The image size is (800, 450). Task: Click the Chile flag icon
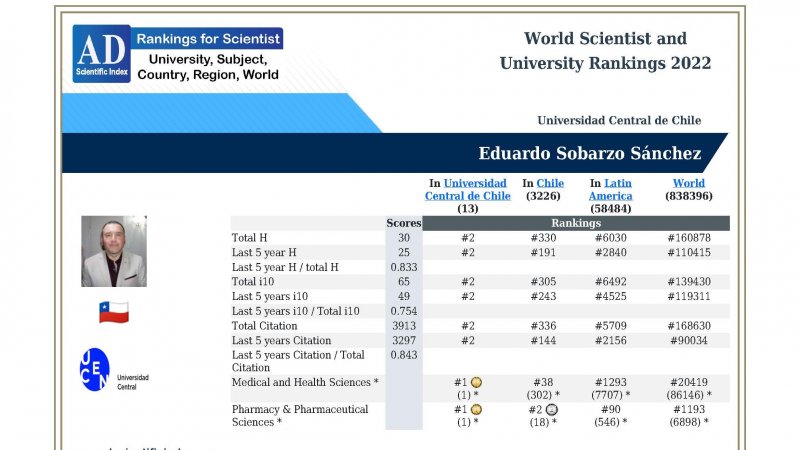coord(113,312)
